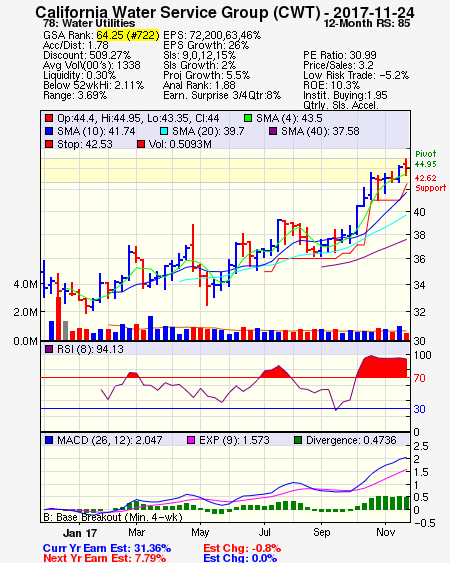The width and height of the screenshot is (450, 563).
Task: Click the 'SMA (10): 41.74' legend text
Action: (96, 131)
